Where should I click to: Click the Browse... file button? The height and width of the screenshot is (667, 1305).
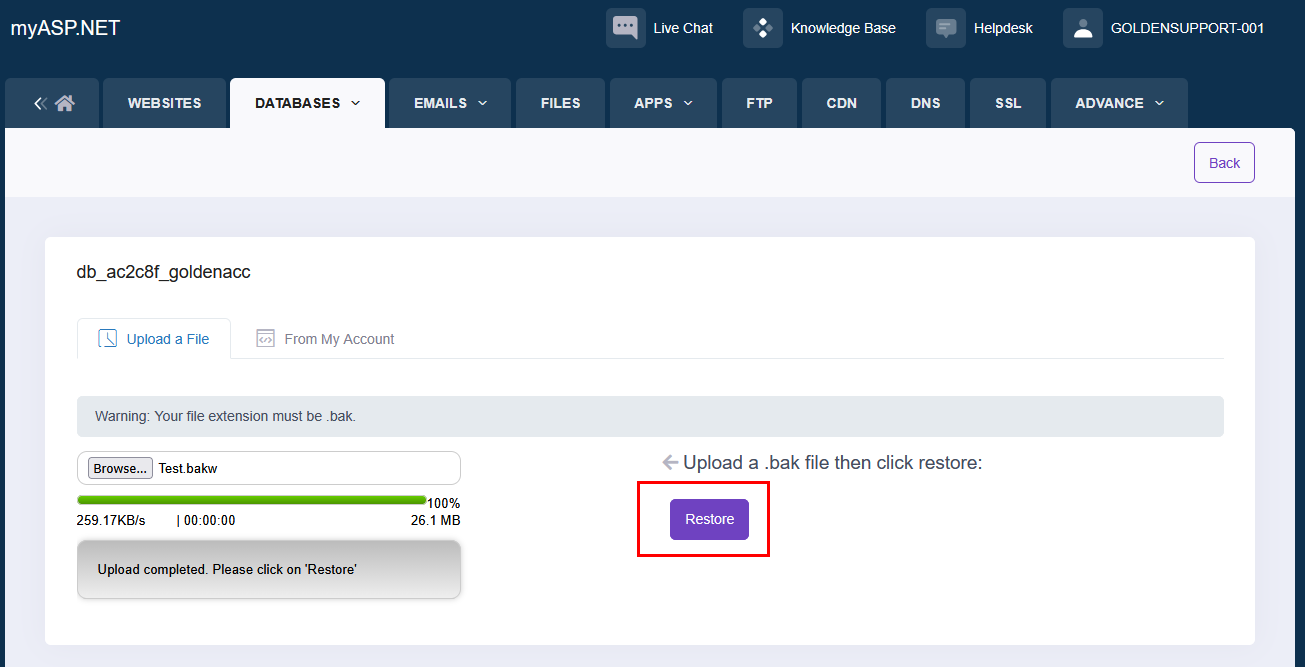click(120, 468)
